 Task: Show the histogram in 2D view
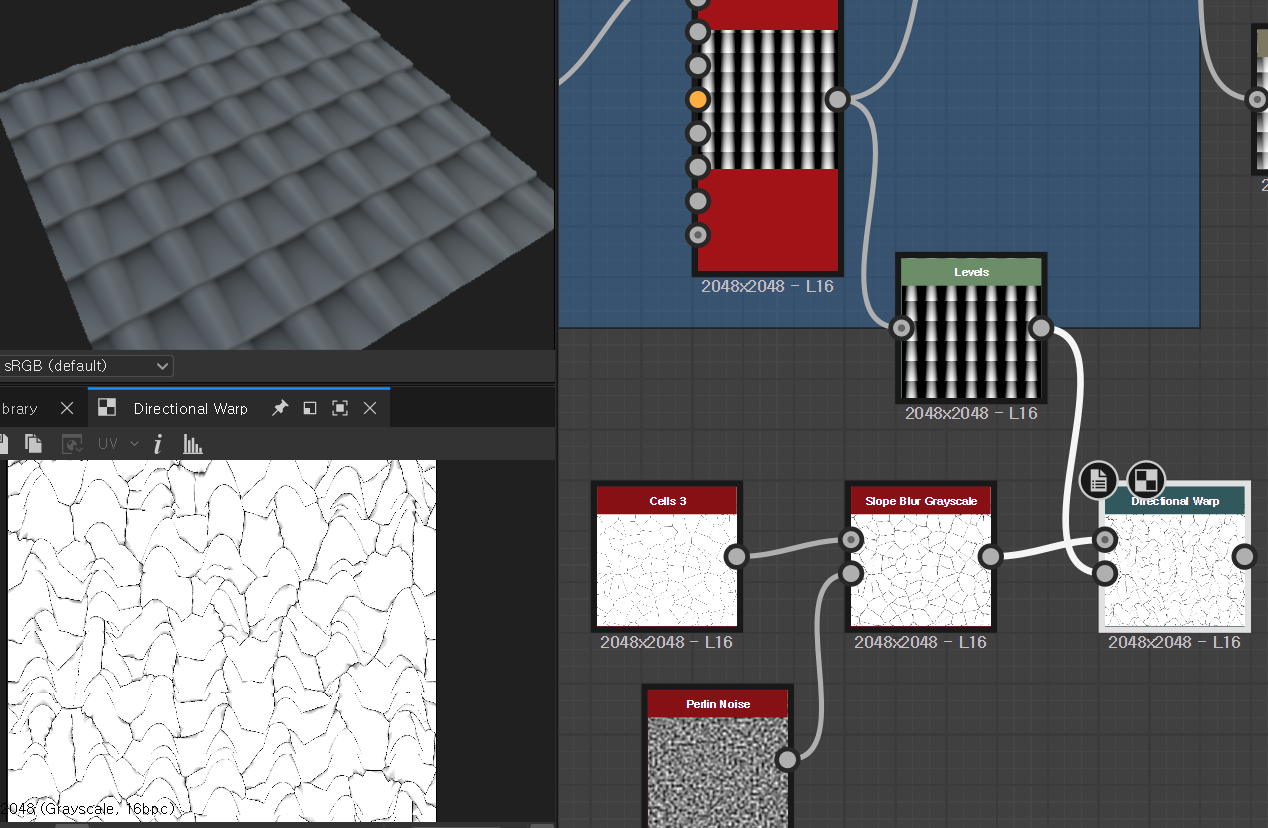coord(193,444)
